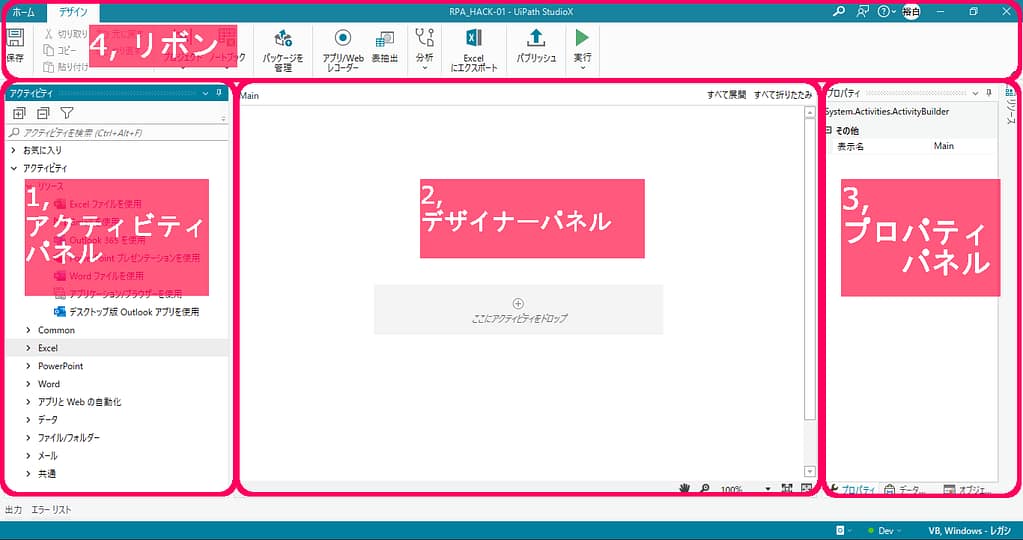
Task: Expand the Excel activity category
Action: (28, 348)
